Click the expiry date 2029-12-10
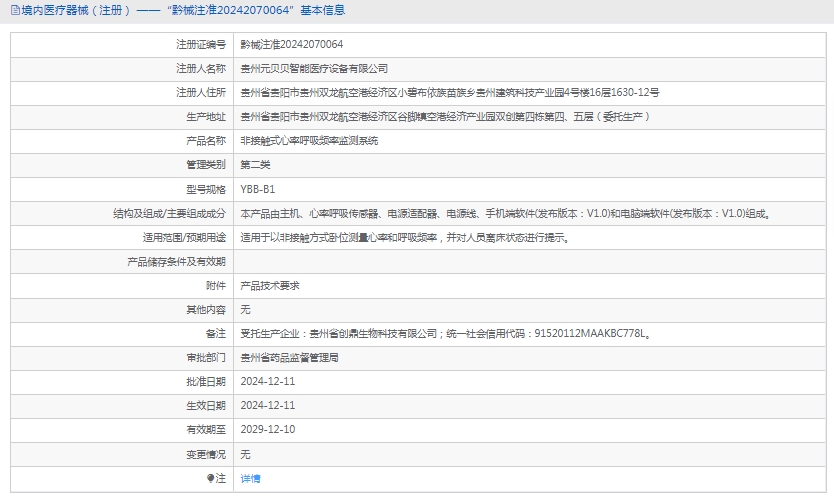Viewport: 834px width, 498px height. [268, 429]
